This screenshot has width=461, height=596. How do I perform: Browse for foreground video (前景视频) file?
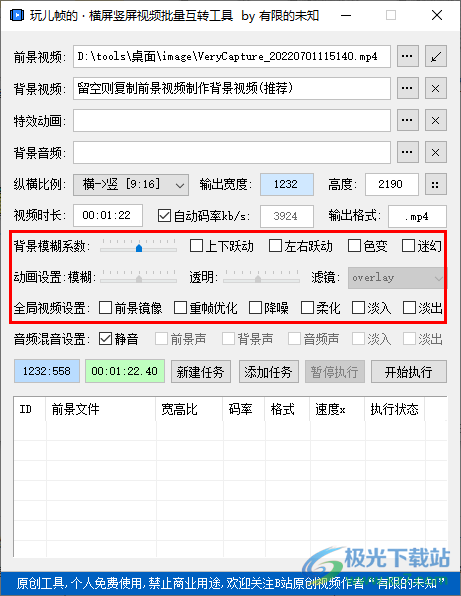(408, 56)
